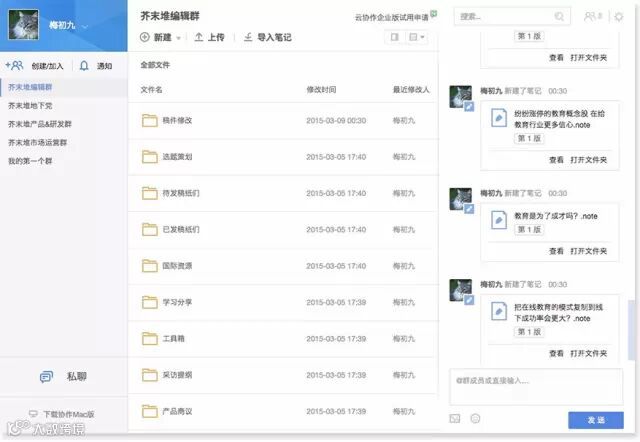This screenshot has height=442, width=640.
Task: Click the 学习分享 folder icon
Action: point(150,302)
